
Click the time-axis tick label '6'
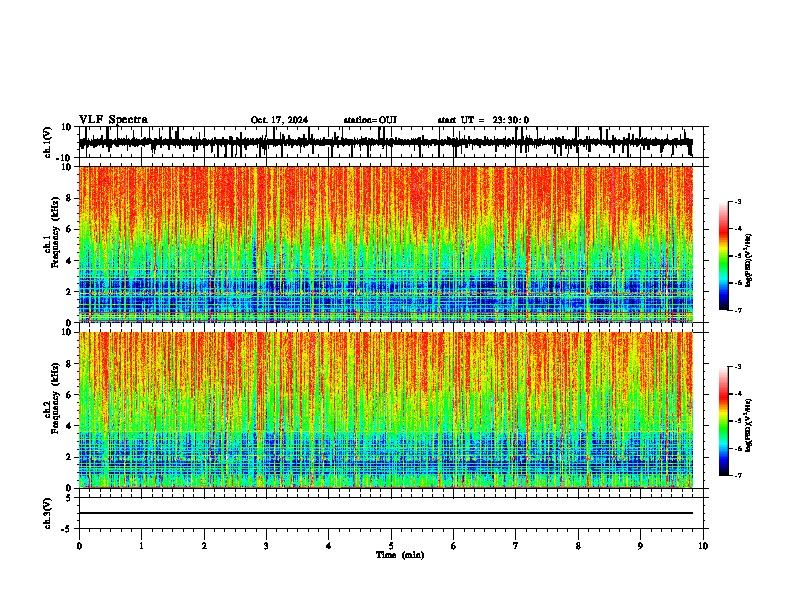coord(454,546)
